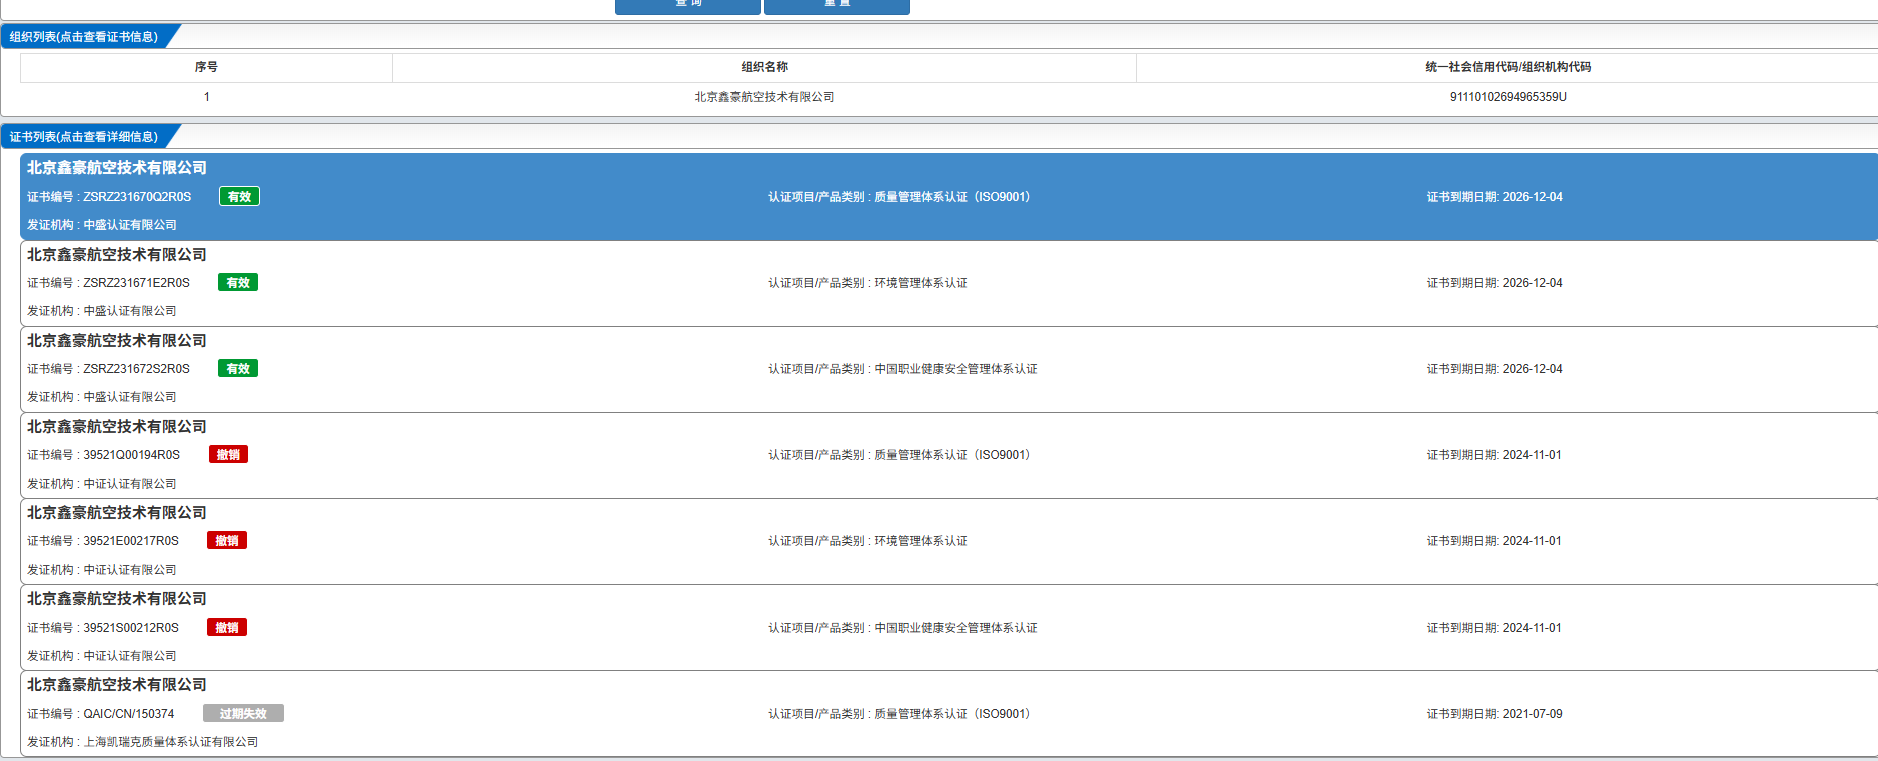The height and width of the screenshot is (761, 1878).
Task: Click certificate number 'ZSRZ231670Q2R0S'
Action: 137,197
